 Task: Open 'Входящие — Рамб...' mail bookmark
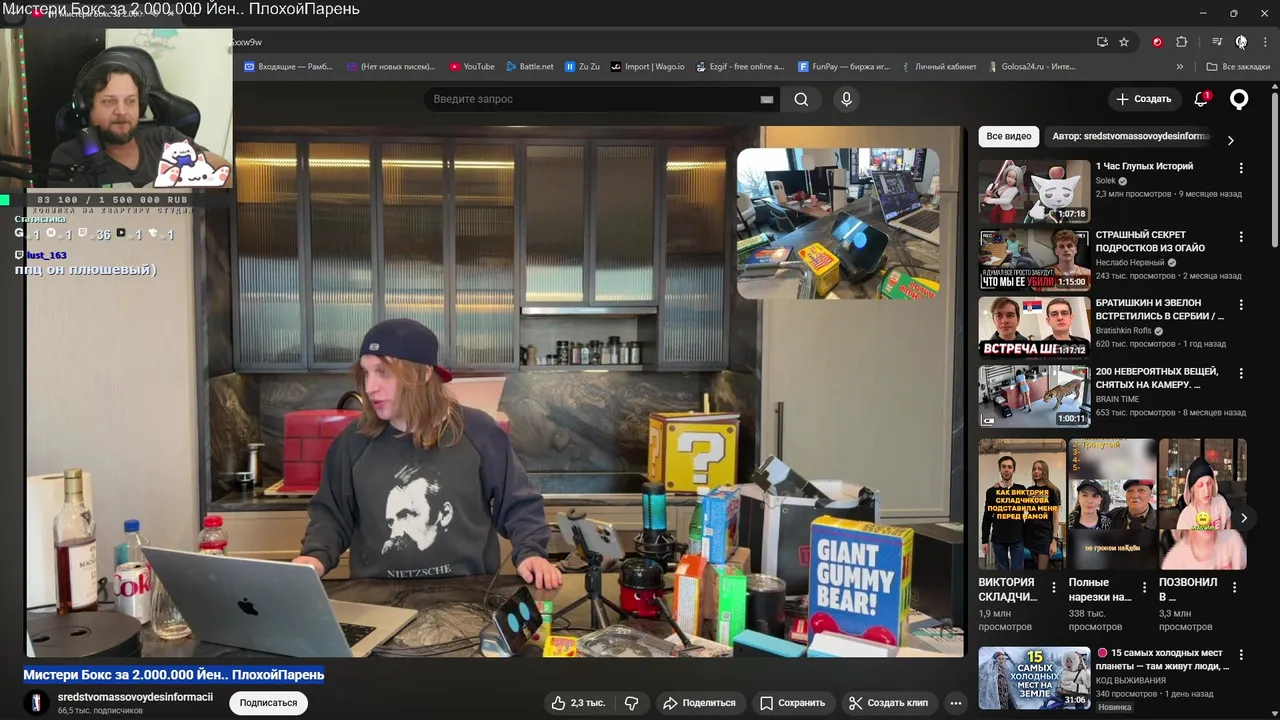point(288,67)
